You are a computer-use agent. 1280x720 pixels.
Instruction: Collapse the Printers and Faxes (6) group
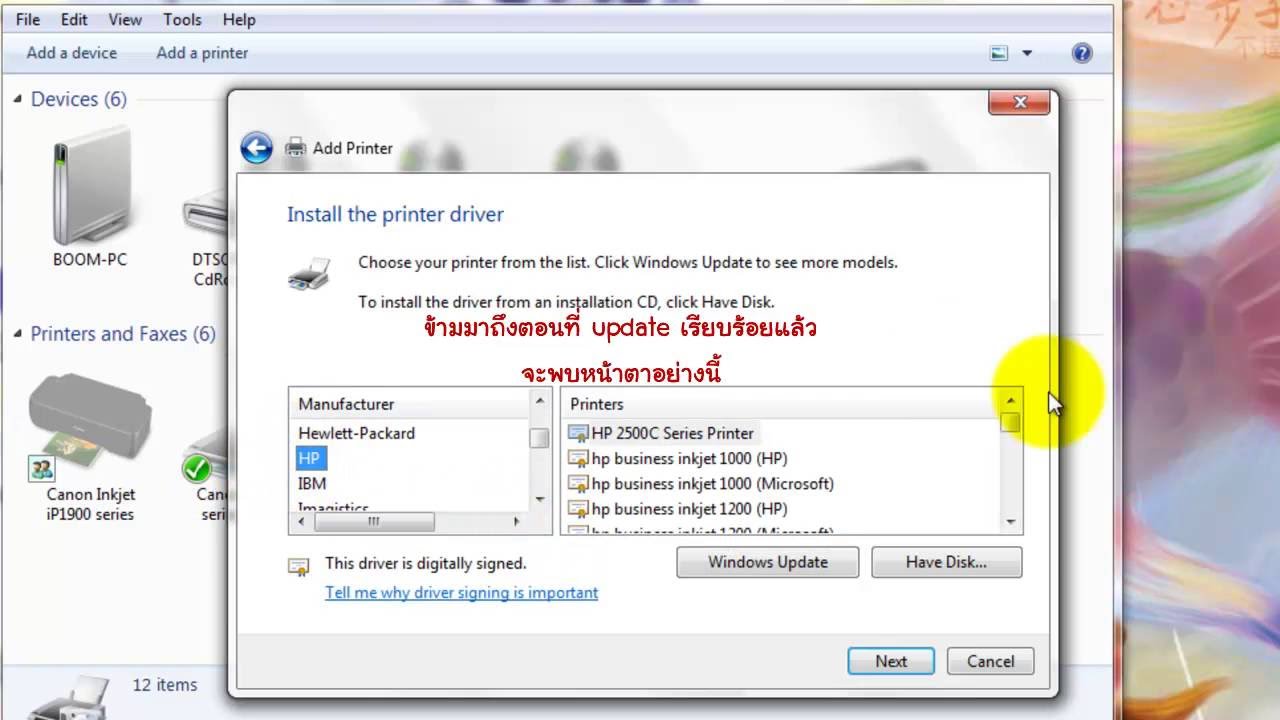click(x=18, y=334)
